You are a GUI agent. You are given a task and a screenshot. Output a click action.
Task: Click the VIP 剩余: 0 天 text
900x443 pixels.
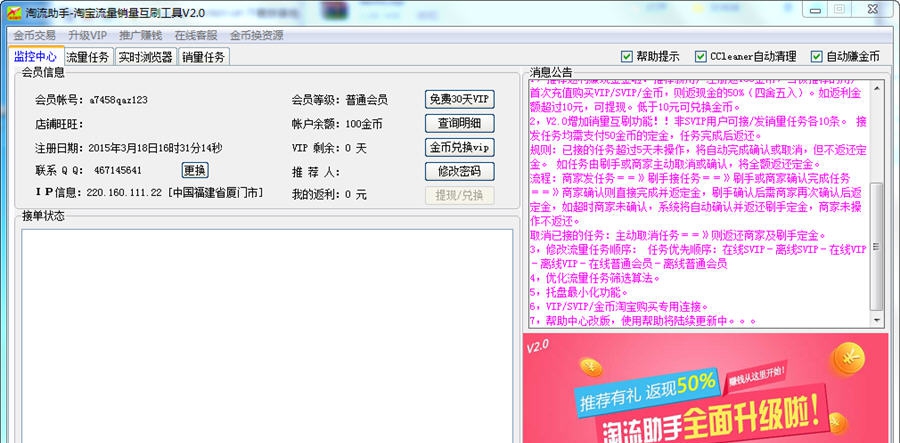point(329,148)
